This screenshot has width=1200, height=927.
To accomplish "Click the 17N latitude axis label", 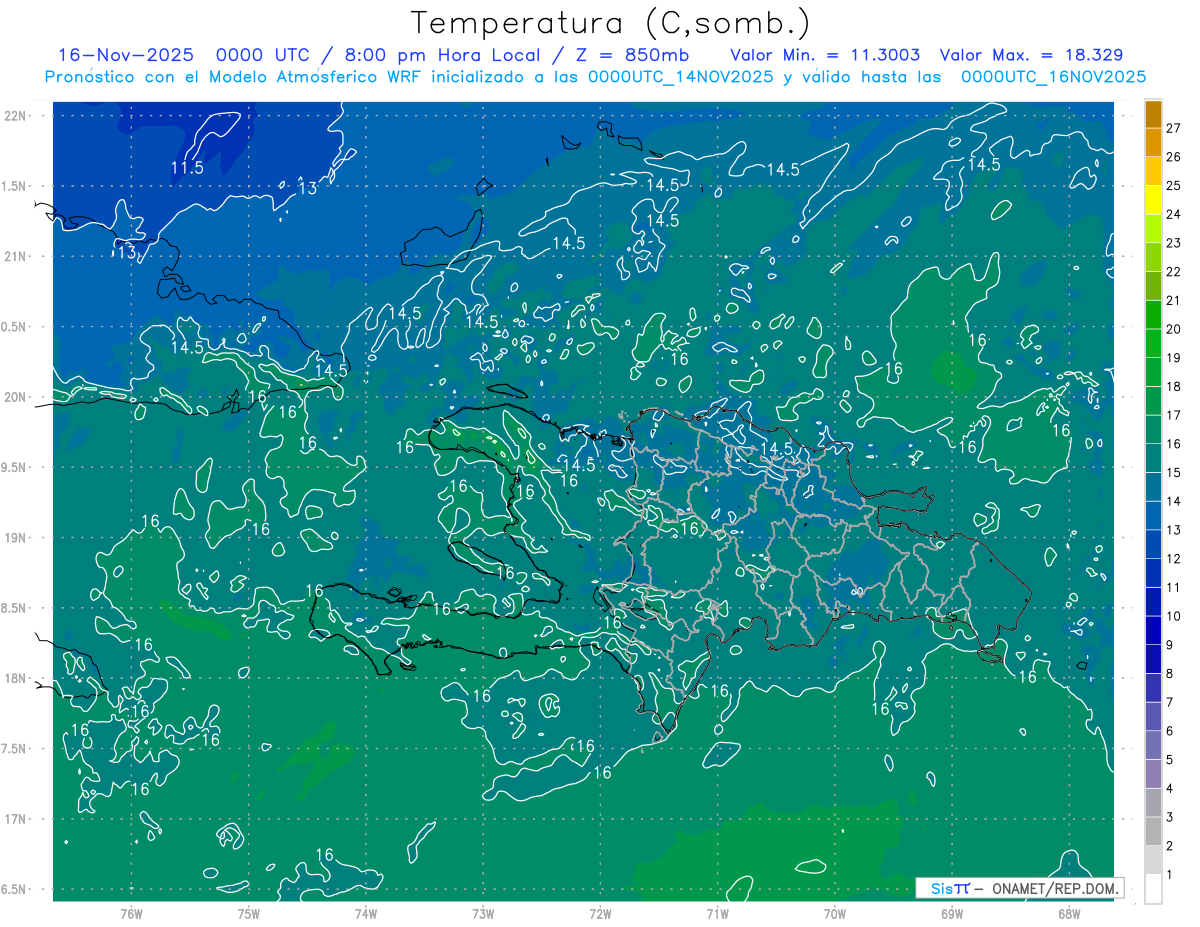I will tap(16, 819).
